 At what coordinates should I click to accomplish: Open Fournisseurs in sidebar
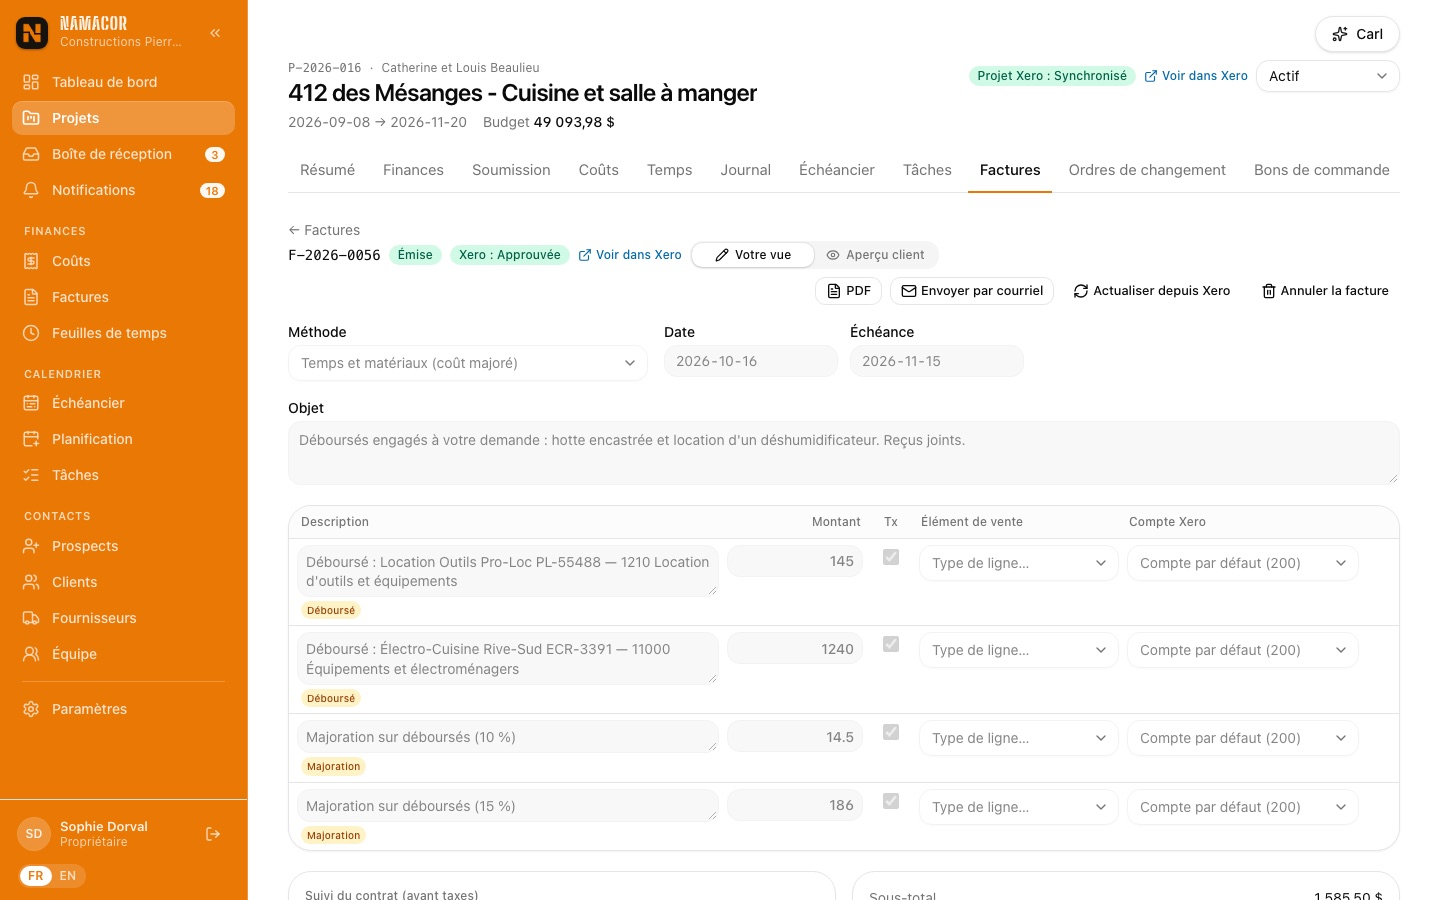[123, 618]
